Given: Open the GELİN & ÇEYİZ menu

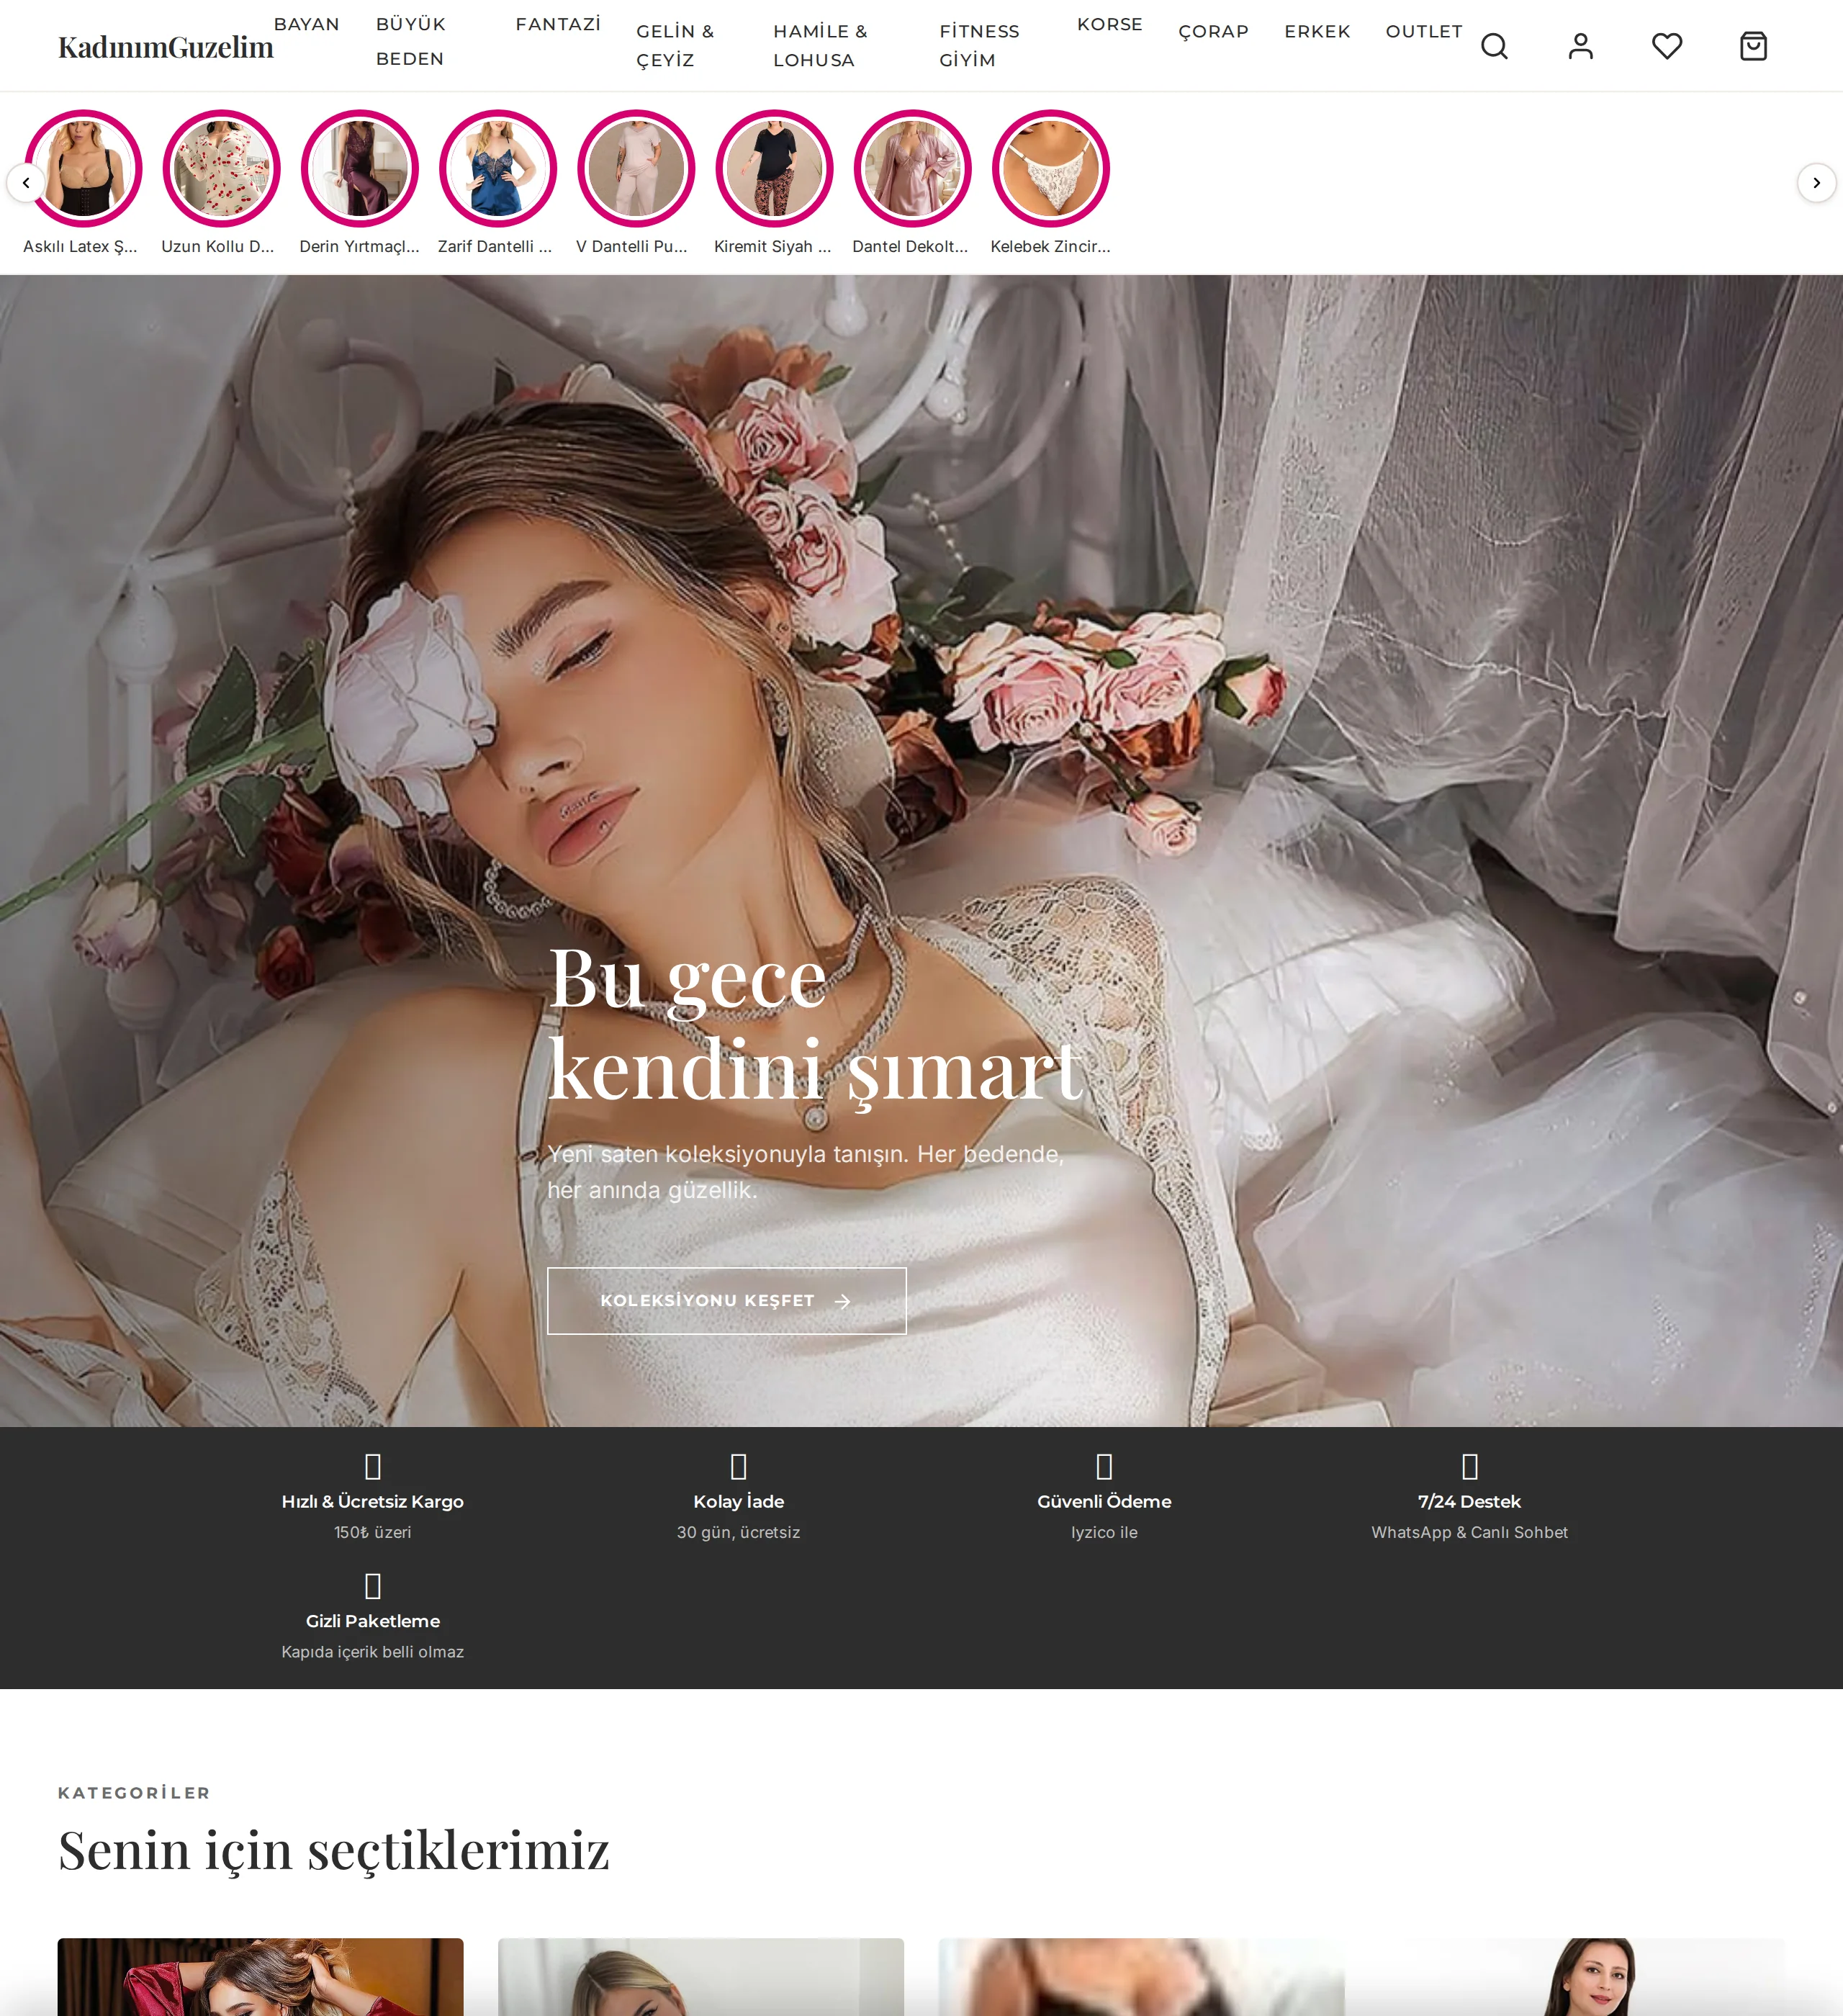Looking at the screenshot, I should [675, 46].
